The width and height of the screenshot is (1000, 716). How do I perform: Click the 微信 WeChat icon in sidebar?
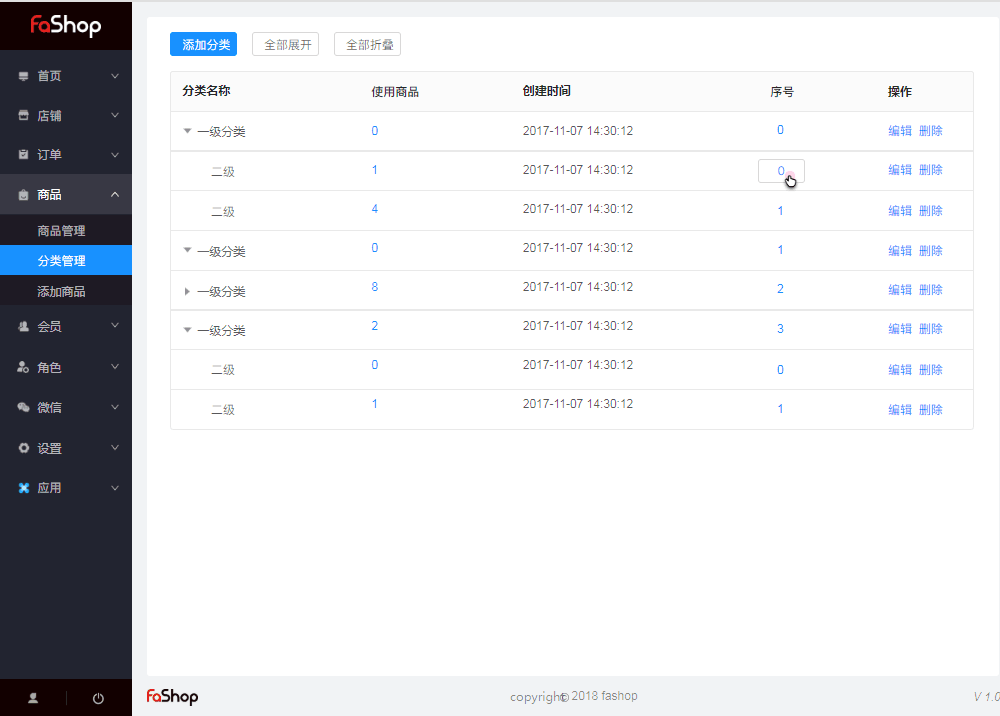[x=22, y=408]
